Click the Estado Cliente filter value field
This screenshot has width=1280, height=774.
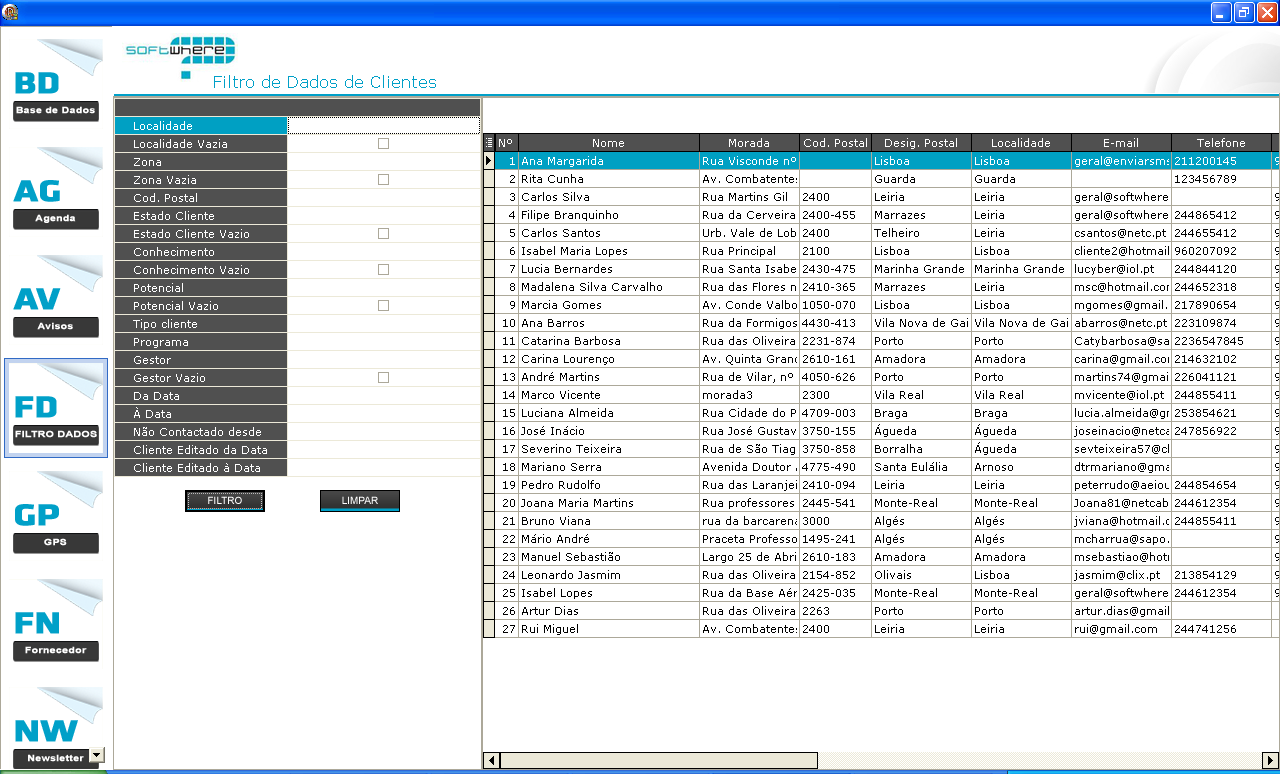tap(384, 216)
